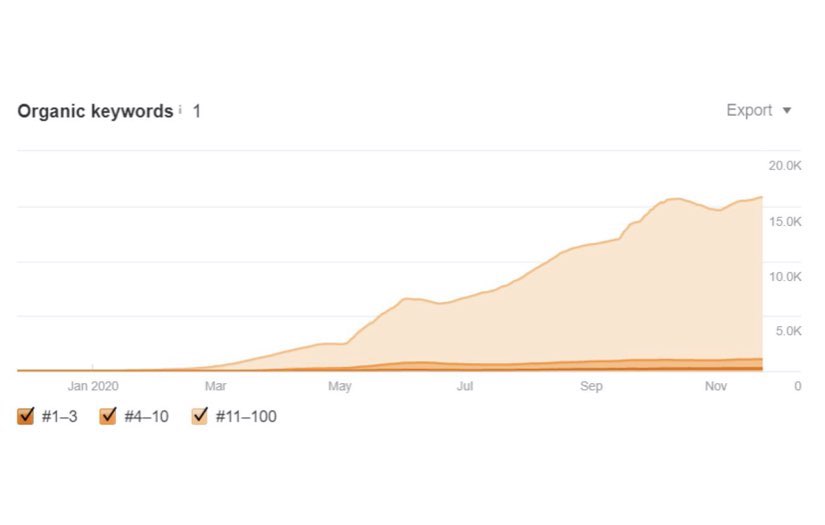Disable the #11–100 positions checkbox
The width and height of the screenshot is (825, 525).
(x=199, y=416)
